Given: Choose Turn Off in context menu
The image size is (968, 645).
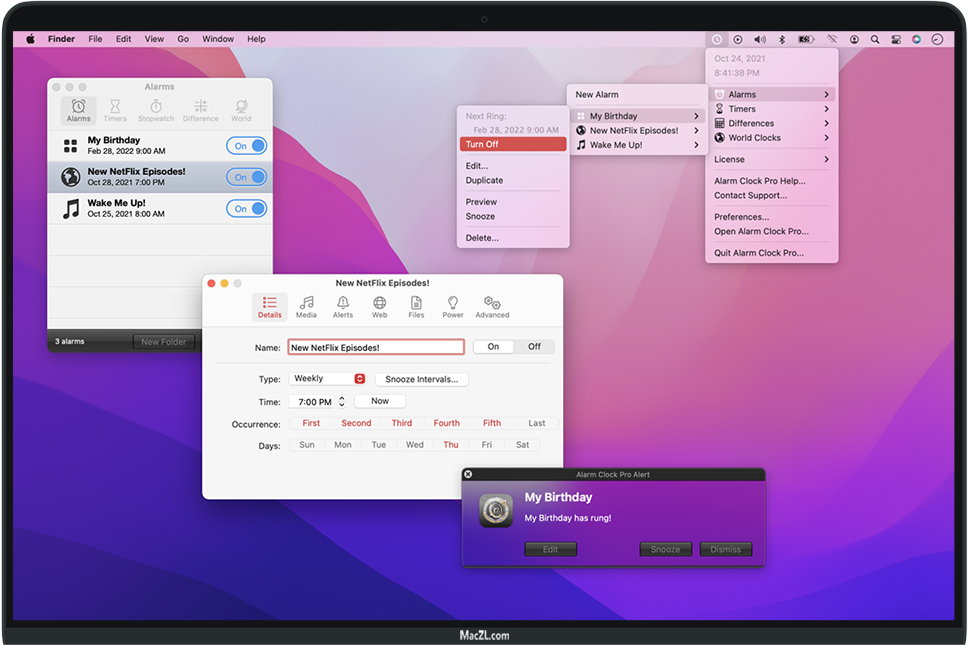Looking at the screenshot, I should point(513,144).
